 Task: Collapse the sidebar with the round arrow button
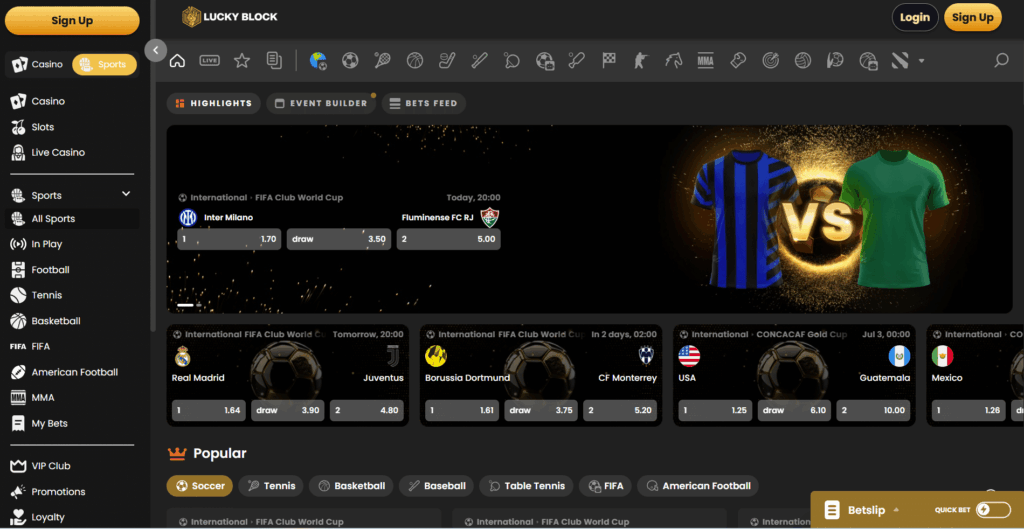click(155, 50)
